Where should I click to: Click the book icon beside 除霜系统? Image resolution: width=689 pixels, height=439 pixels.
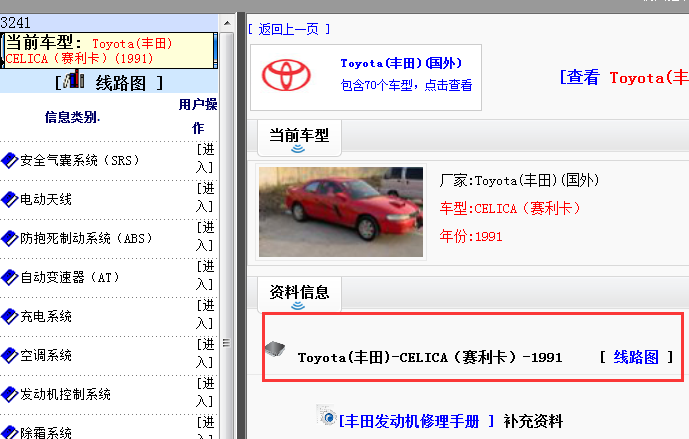[x=9, y=432]
